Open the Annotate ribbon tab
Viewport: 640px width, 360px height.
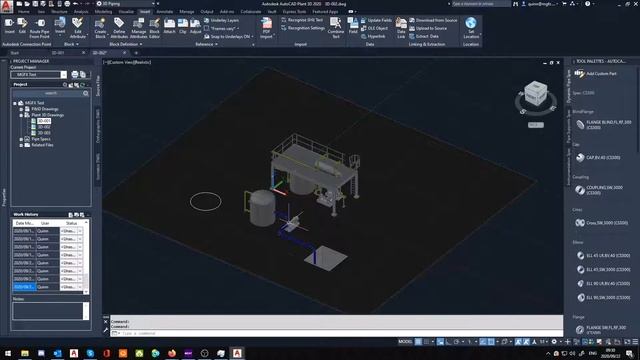tap(164, 12)
